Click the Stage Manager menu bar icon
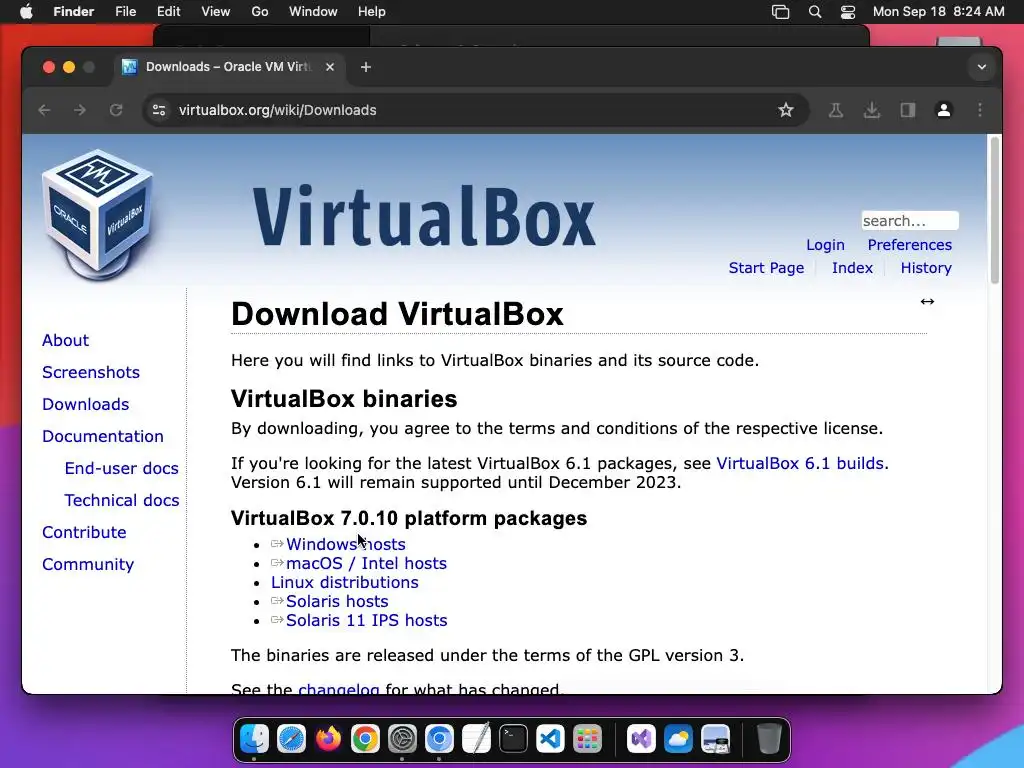 tap(780, 12)
